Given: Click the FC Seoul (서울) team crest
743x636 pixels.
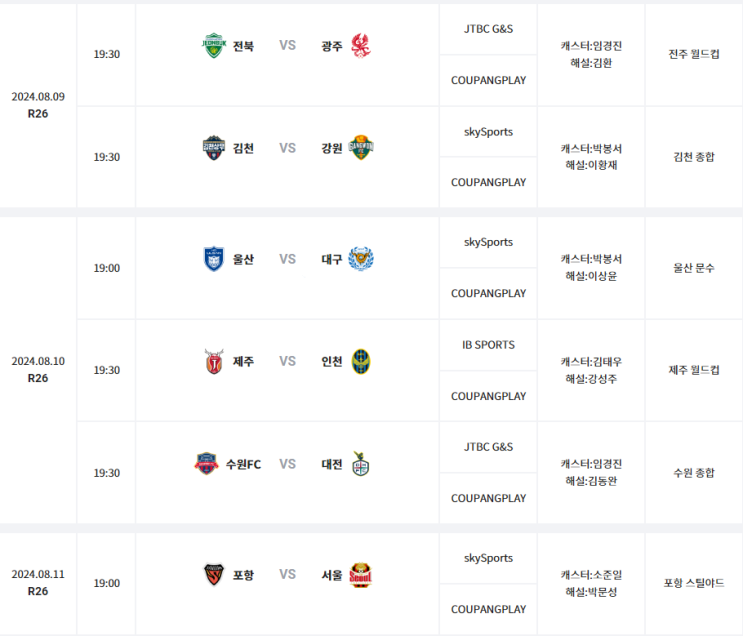Looking at the screenshot, I should pos(361,575).
